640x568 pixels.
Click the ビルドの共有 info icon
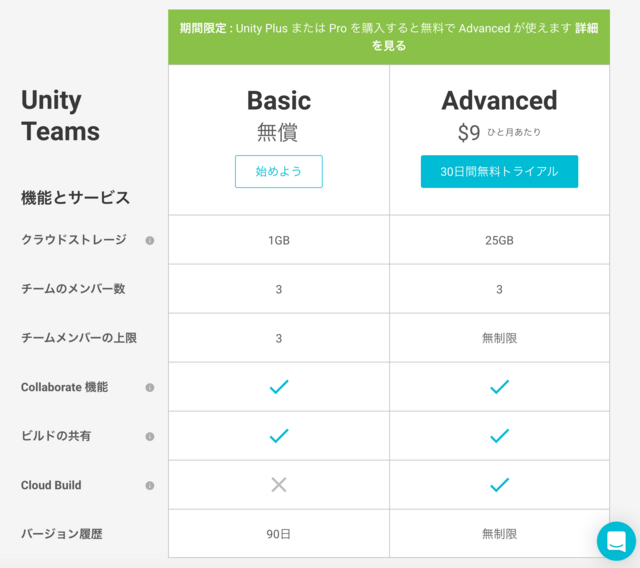(x=150, y=436)
